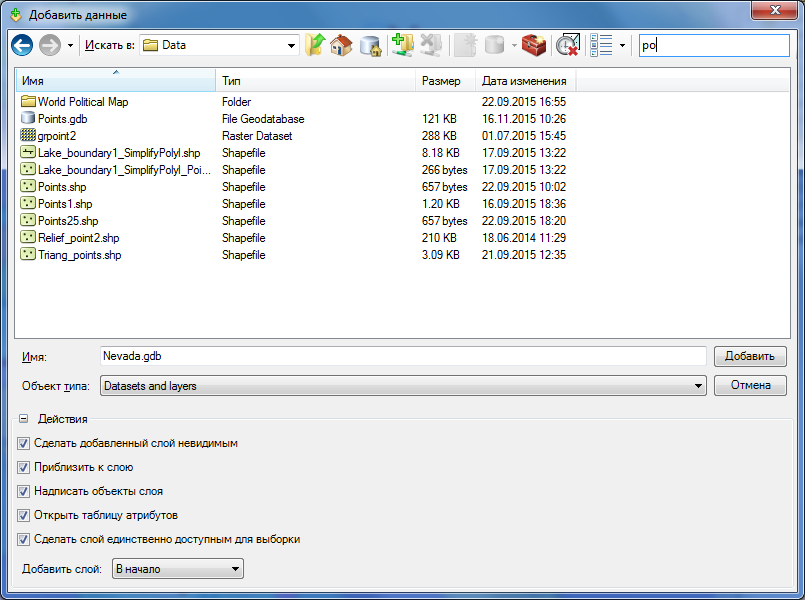Collapse the 'Действия' section
This screenshot has height=600, width=805.
tap(23, 419)
